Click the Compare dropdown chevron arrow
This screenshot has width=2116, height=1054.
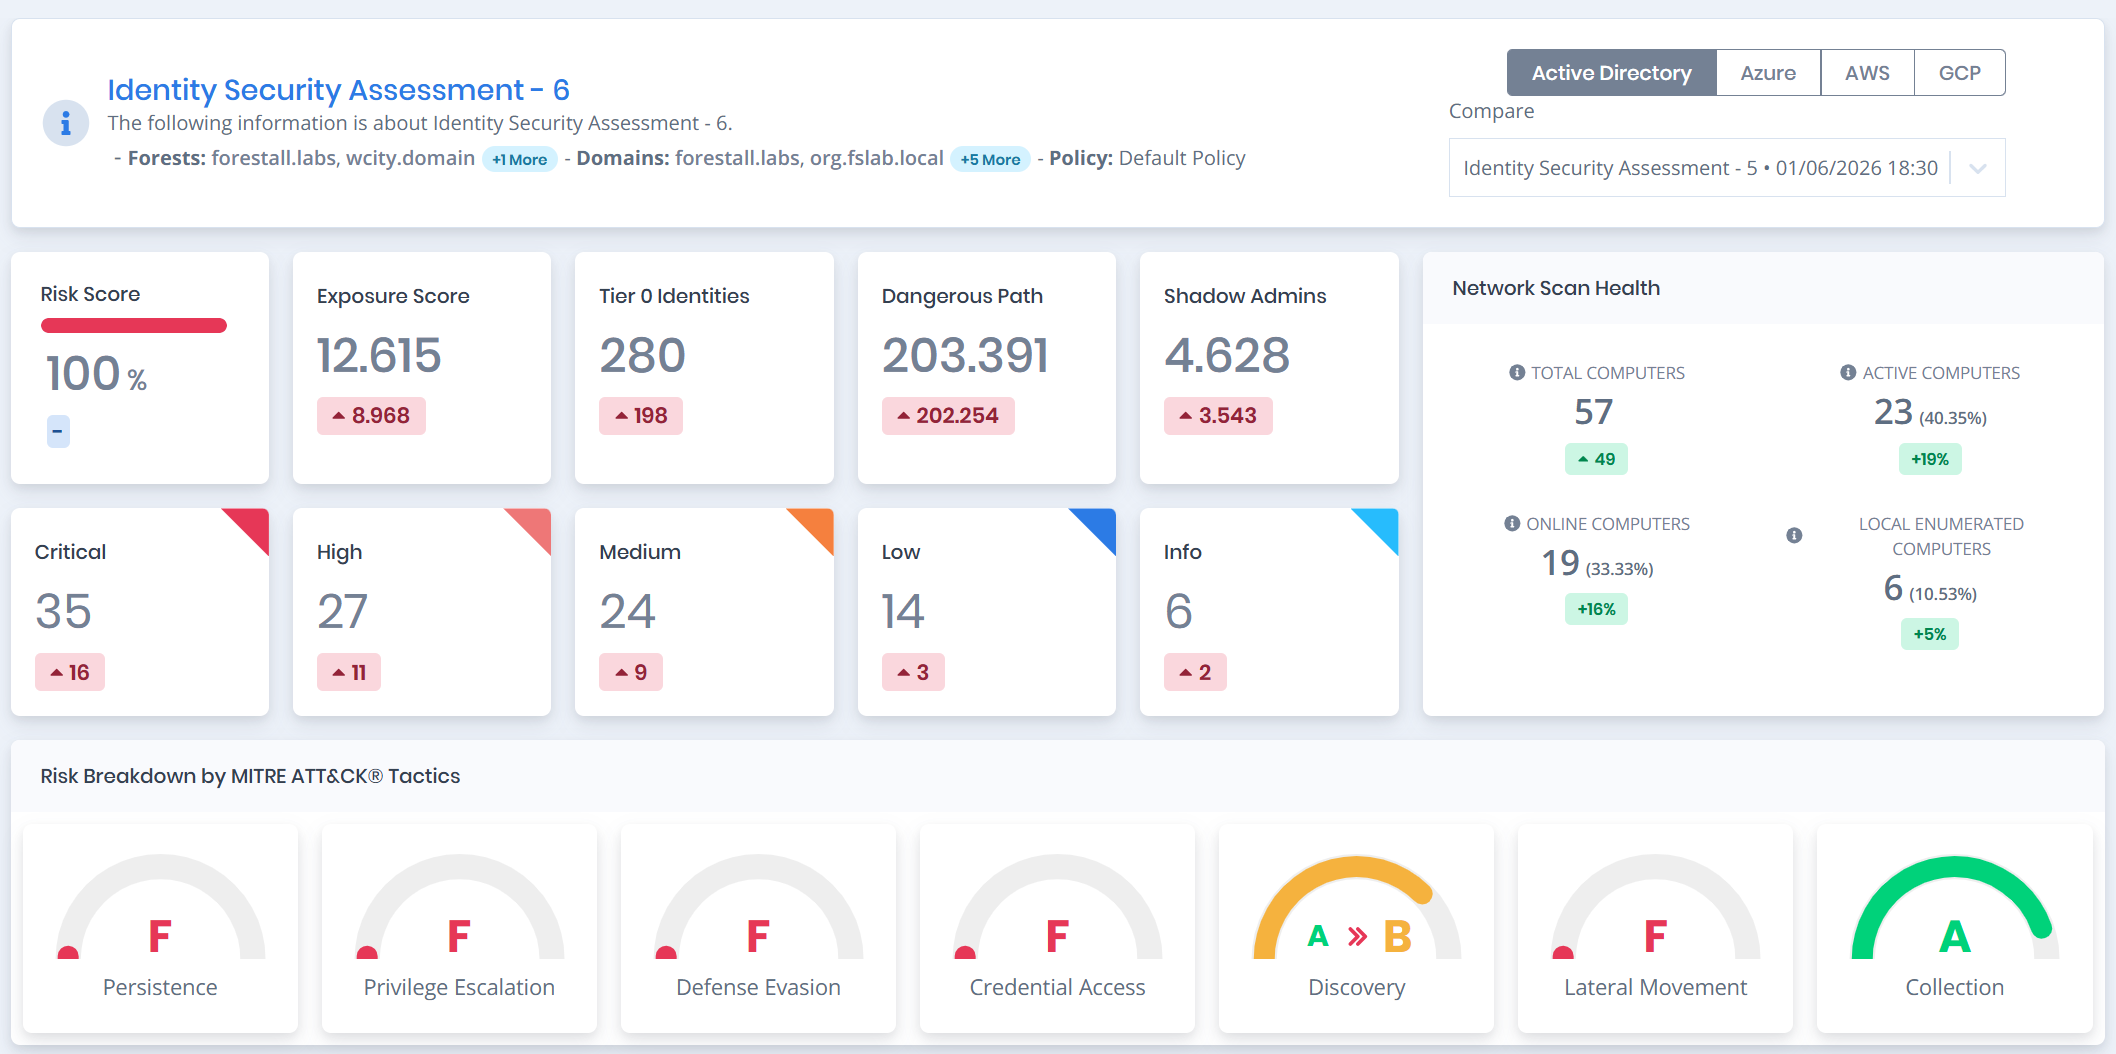[x=1977, y=168]
